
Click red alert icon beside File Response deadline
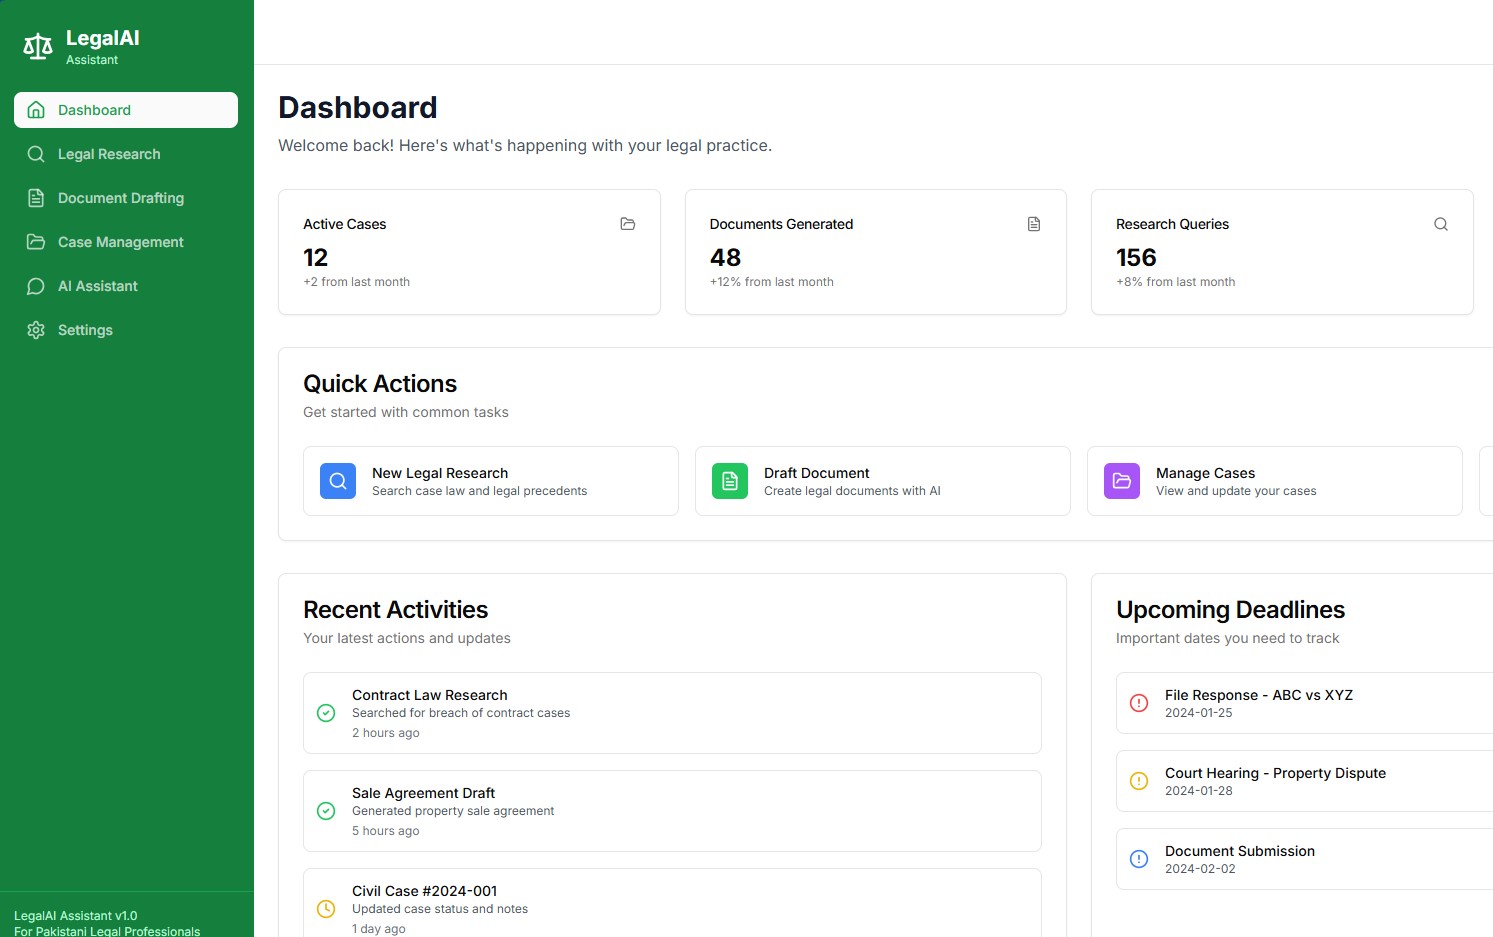click(1139, 703)
